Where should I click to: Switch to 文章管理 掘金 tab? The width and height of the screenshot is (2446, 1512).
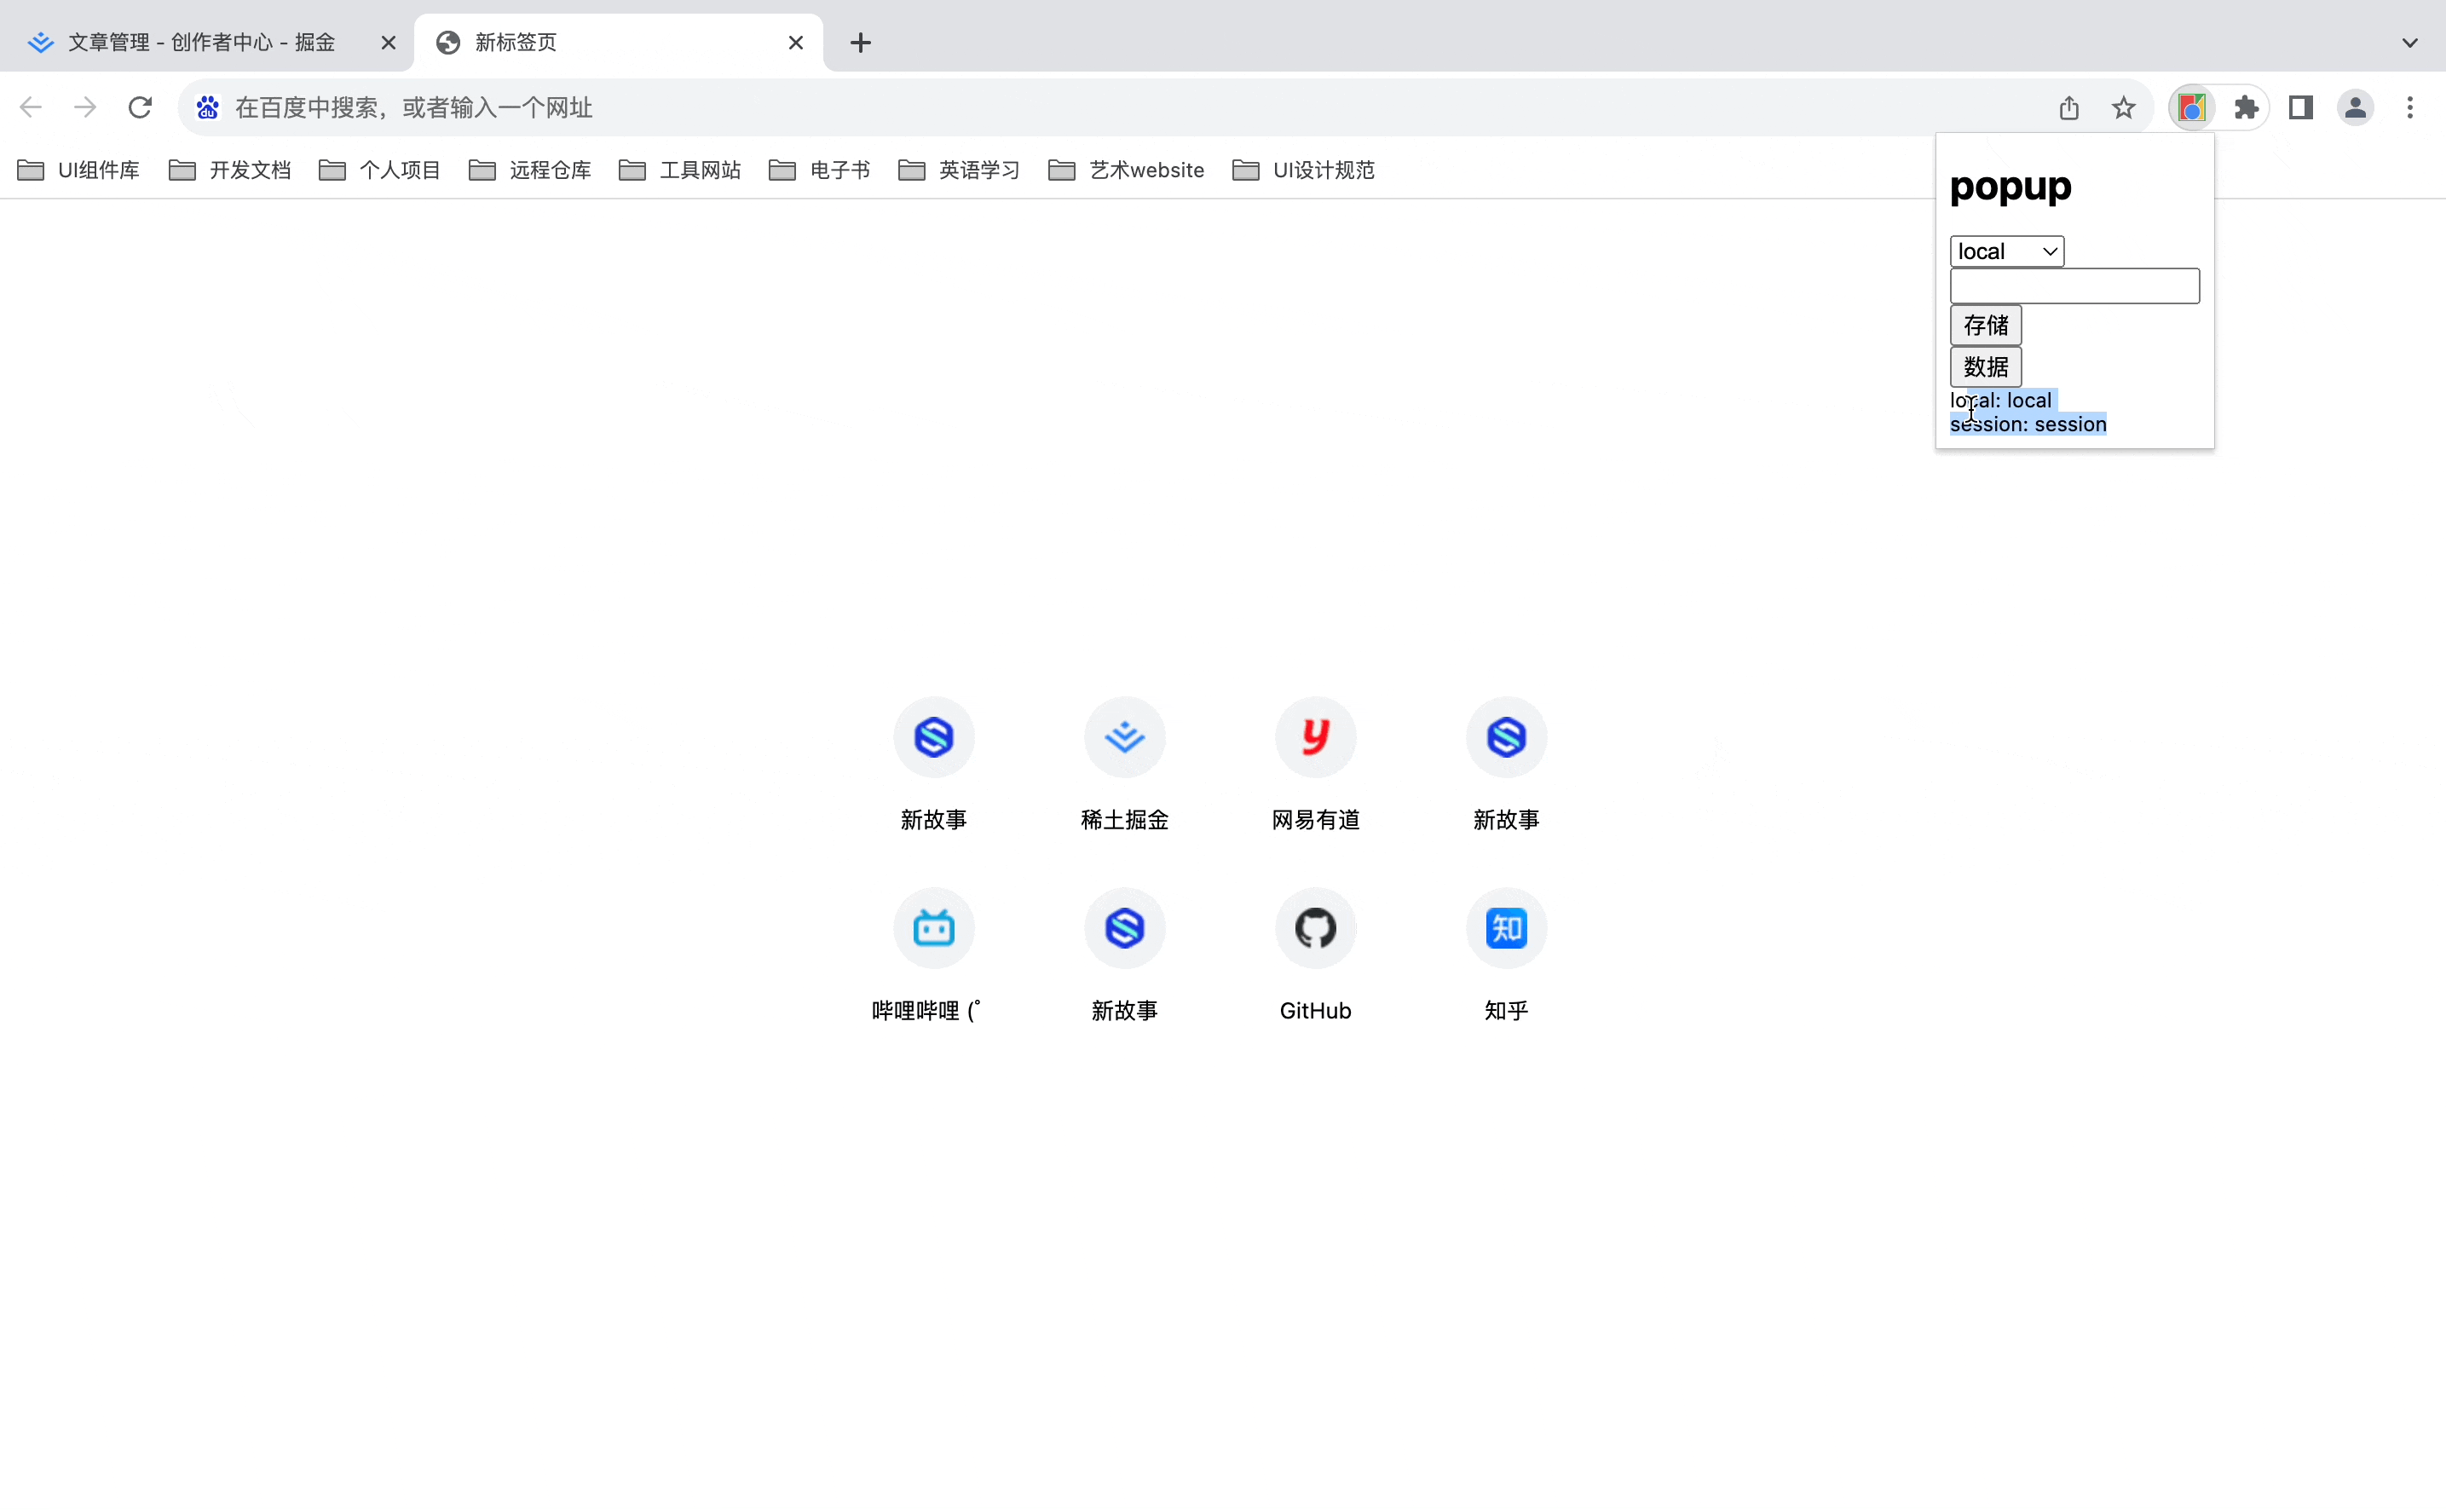[200, 43]
